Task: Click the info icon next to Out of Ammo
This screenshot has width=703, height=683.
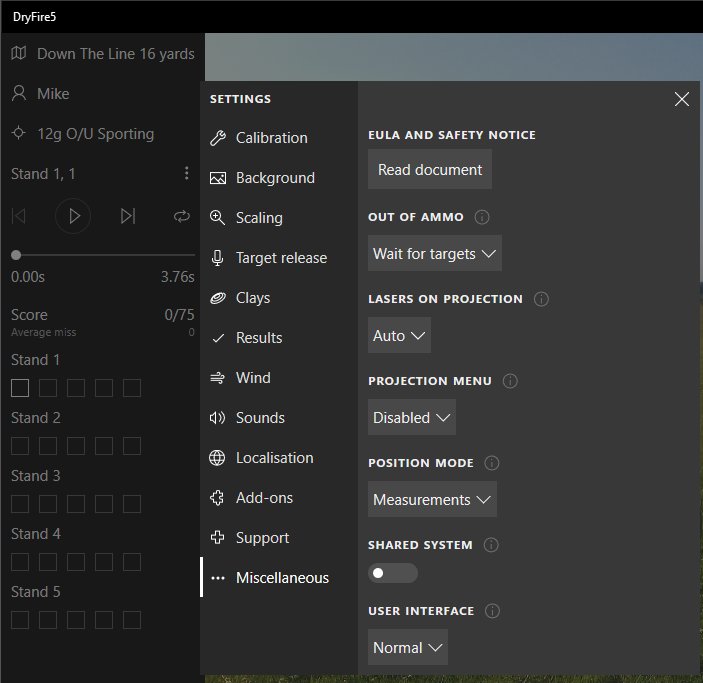Action: coord(482,217)
